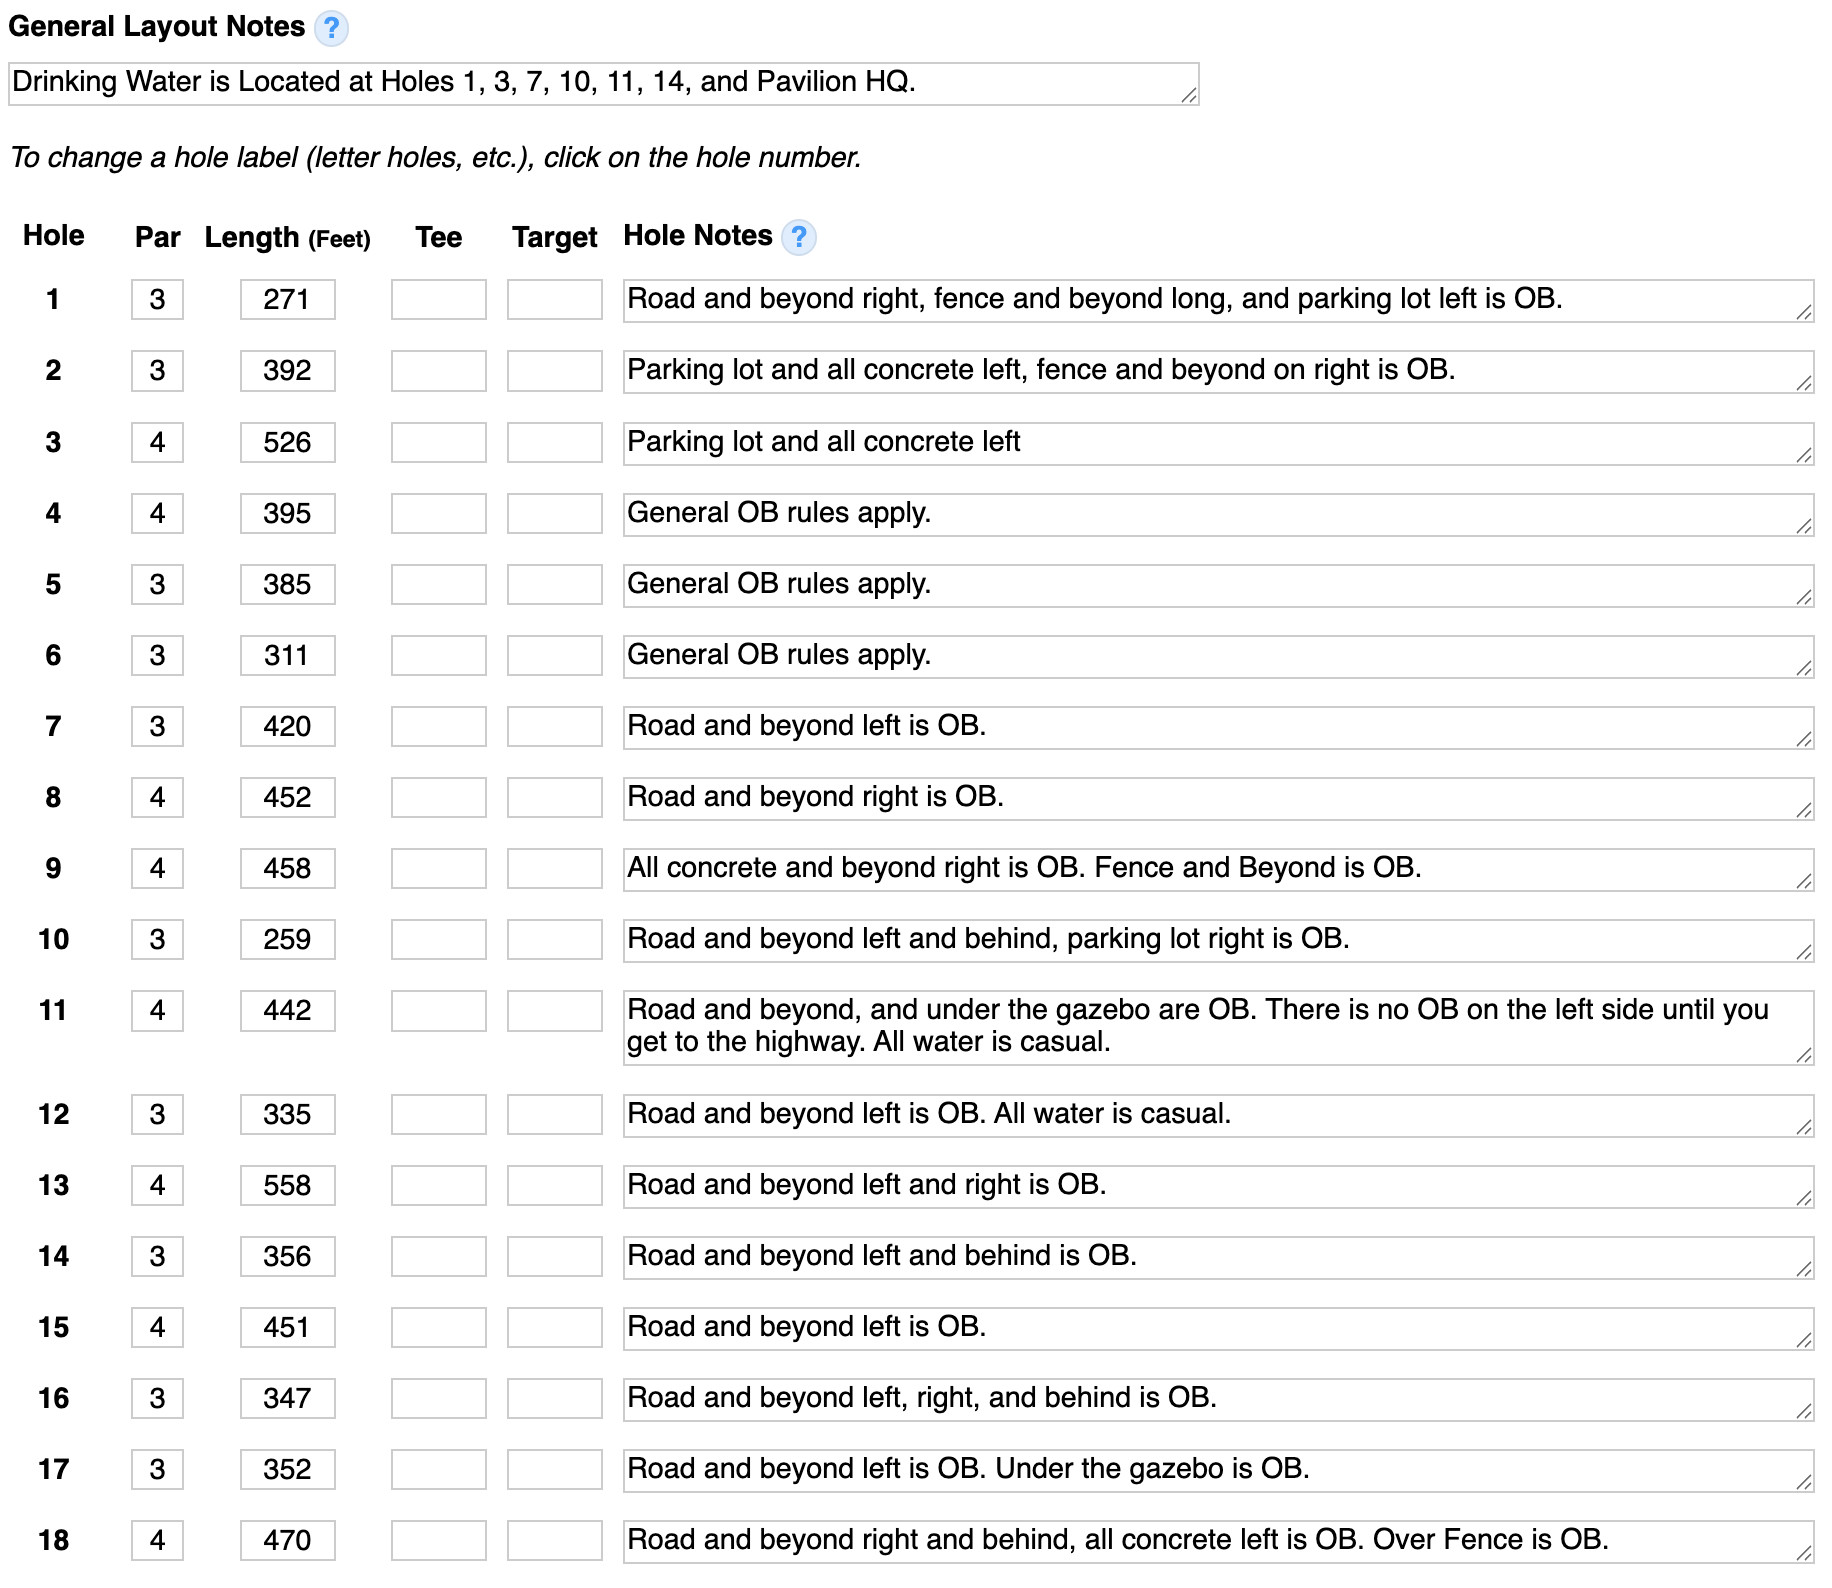The width and height of the screenshot is (1832, 1588).
Task: Focus the Par field for hole 16
Action: [157, 1398]
